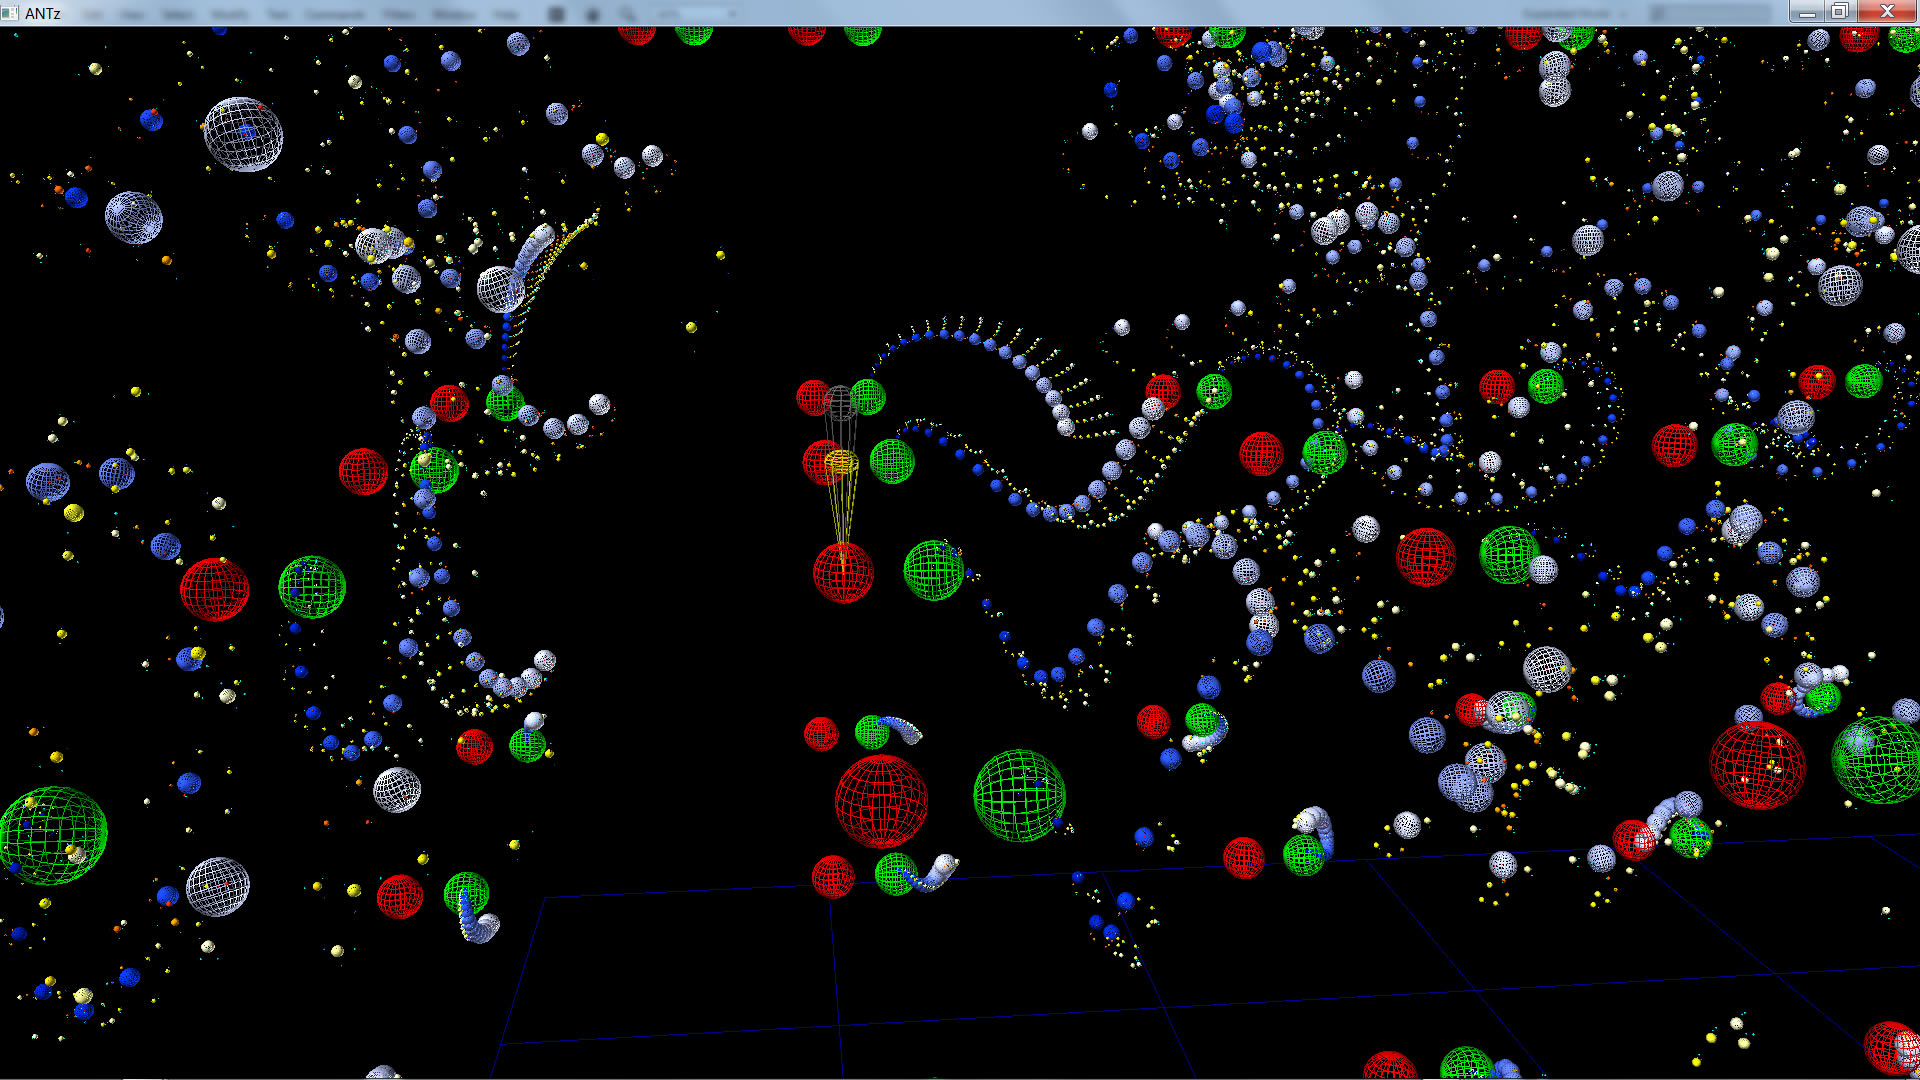The image size is (1920, 1080).
Task: Click the white wireframe sphere at lower-left corner
Action: pos(217,886)
